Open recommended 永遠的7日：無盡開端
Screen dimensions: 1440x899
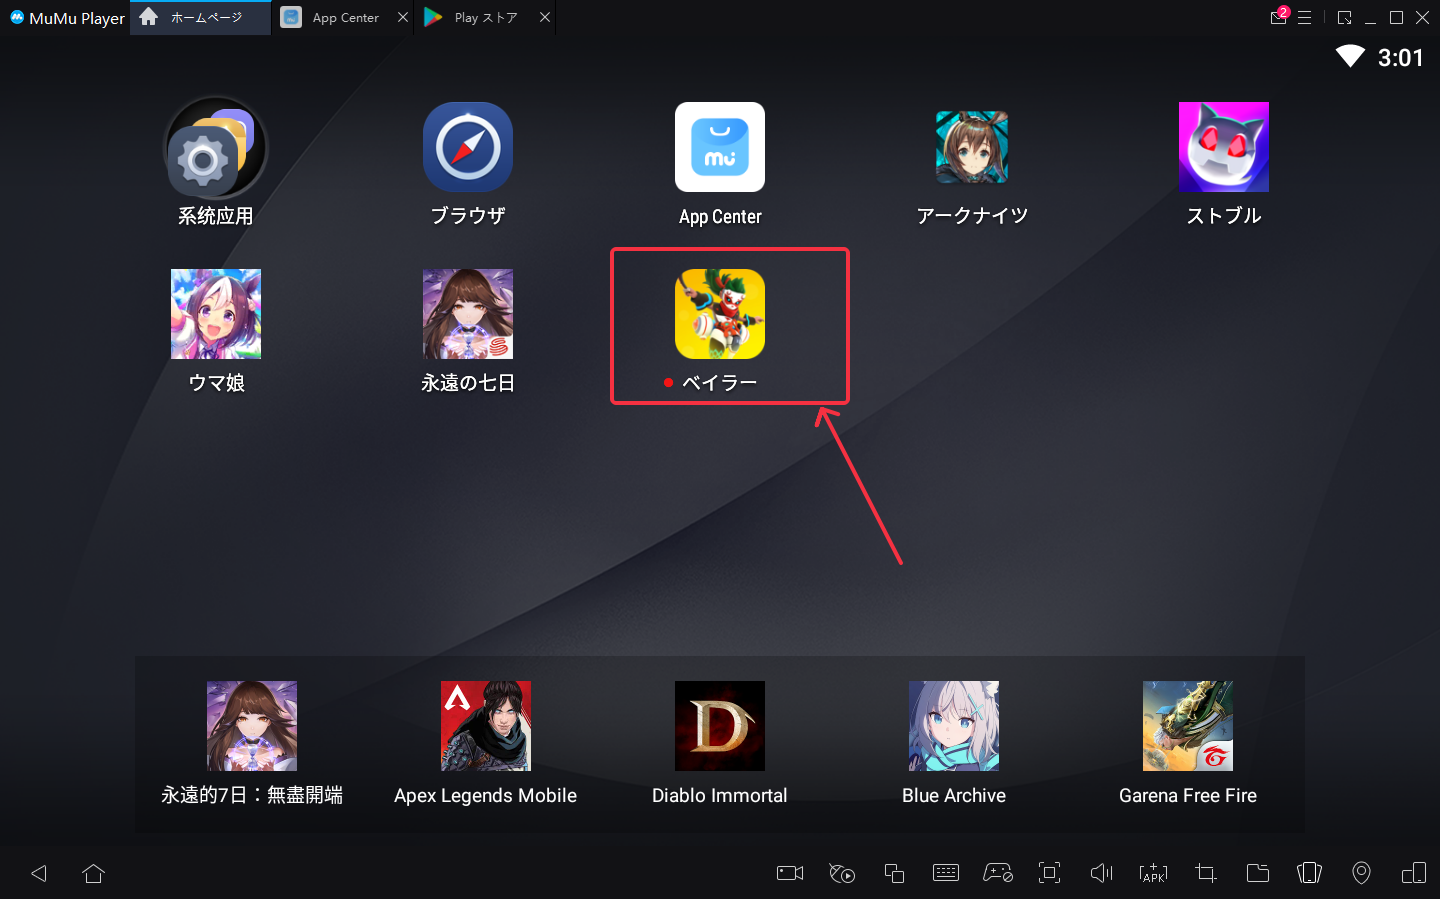[252, 726]
